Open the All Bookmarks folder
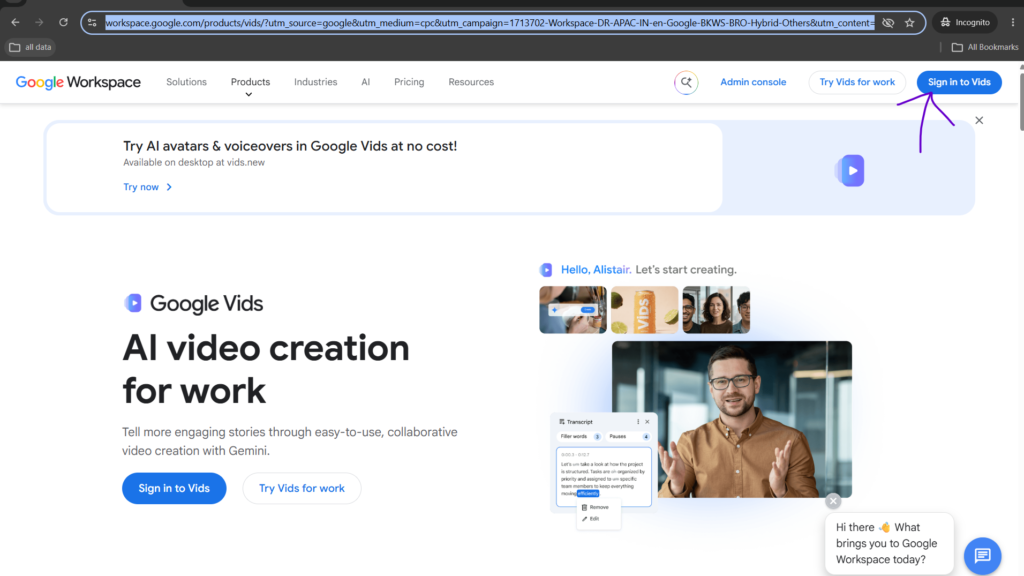The height and width of the screenshot is (576, 1024). pyautogui.click(x=985, y=47)
